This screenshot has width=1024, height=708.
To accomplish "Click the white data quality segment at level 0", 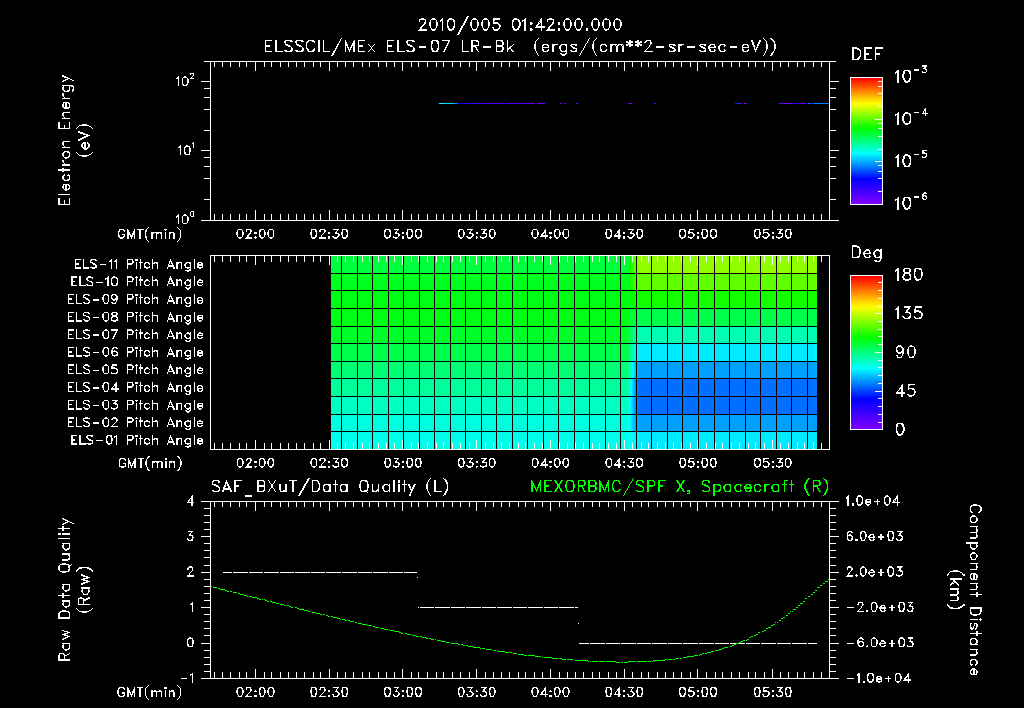I will point(698,643).
